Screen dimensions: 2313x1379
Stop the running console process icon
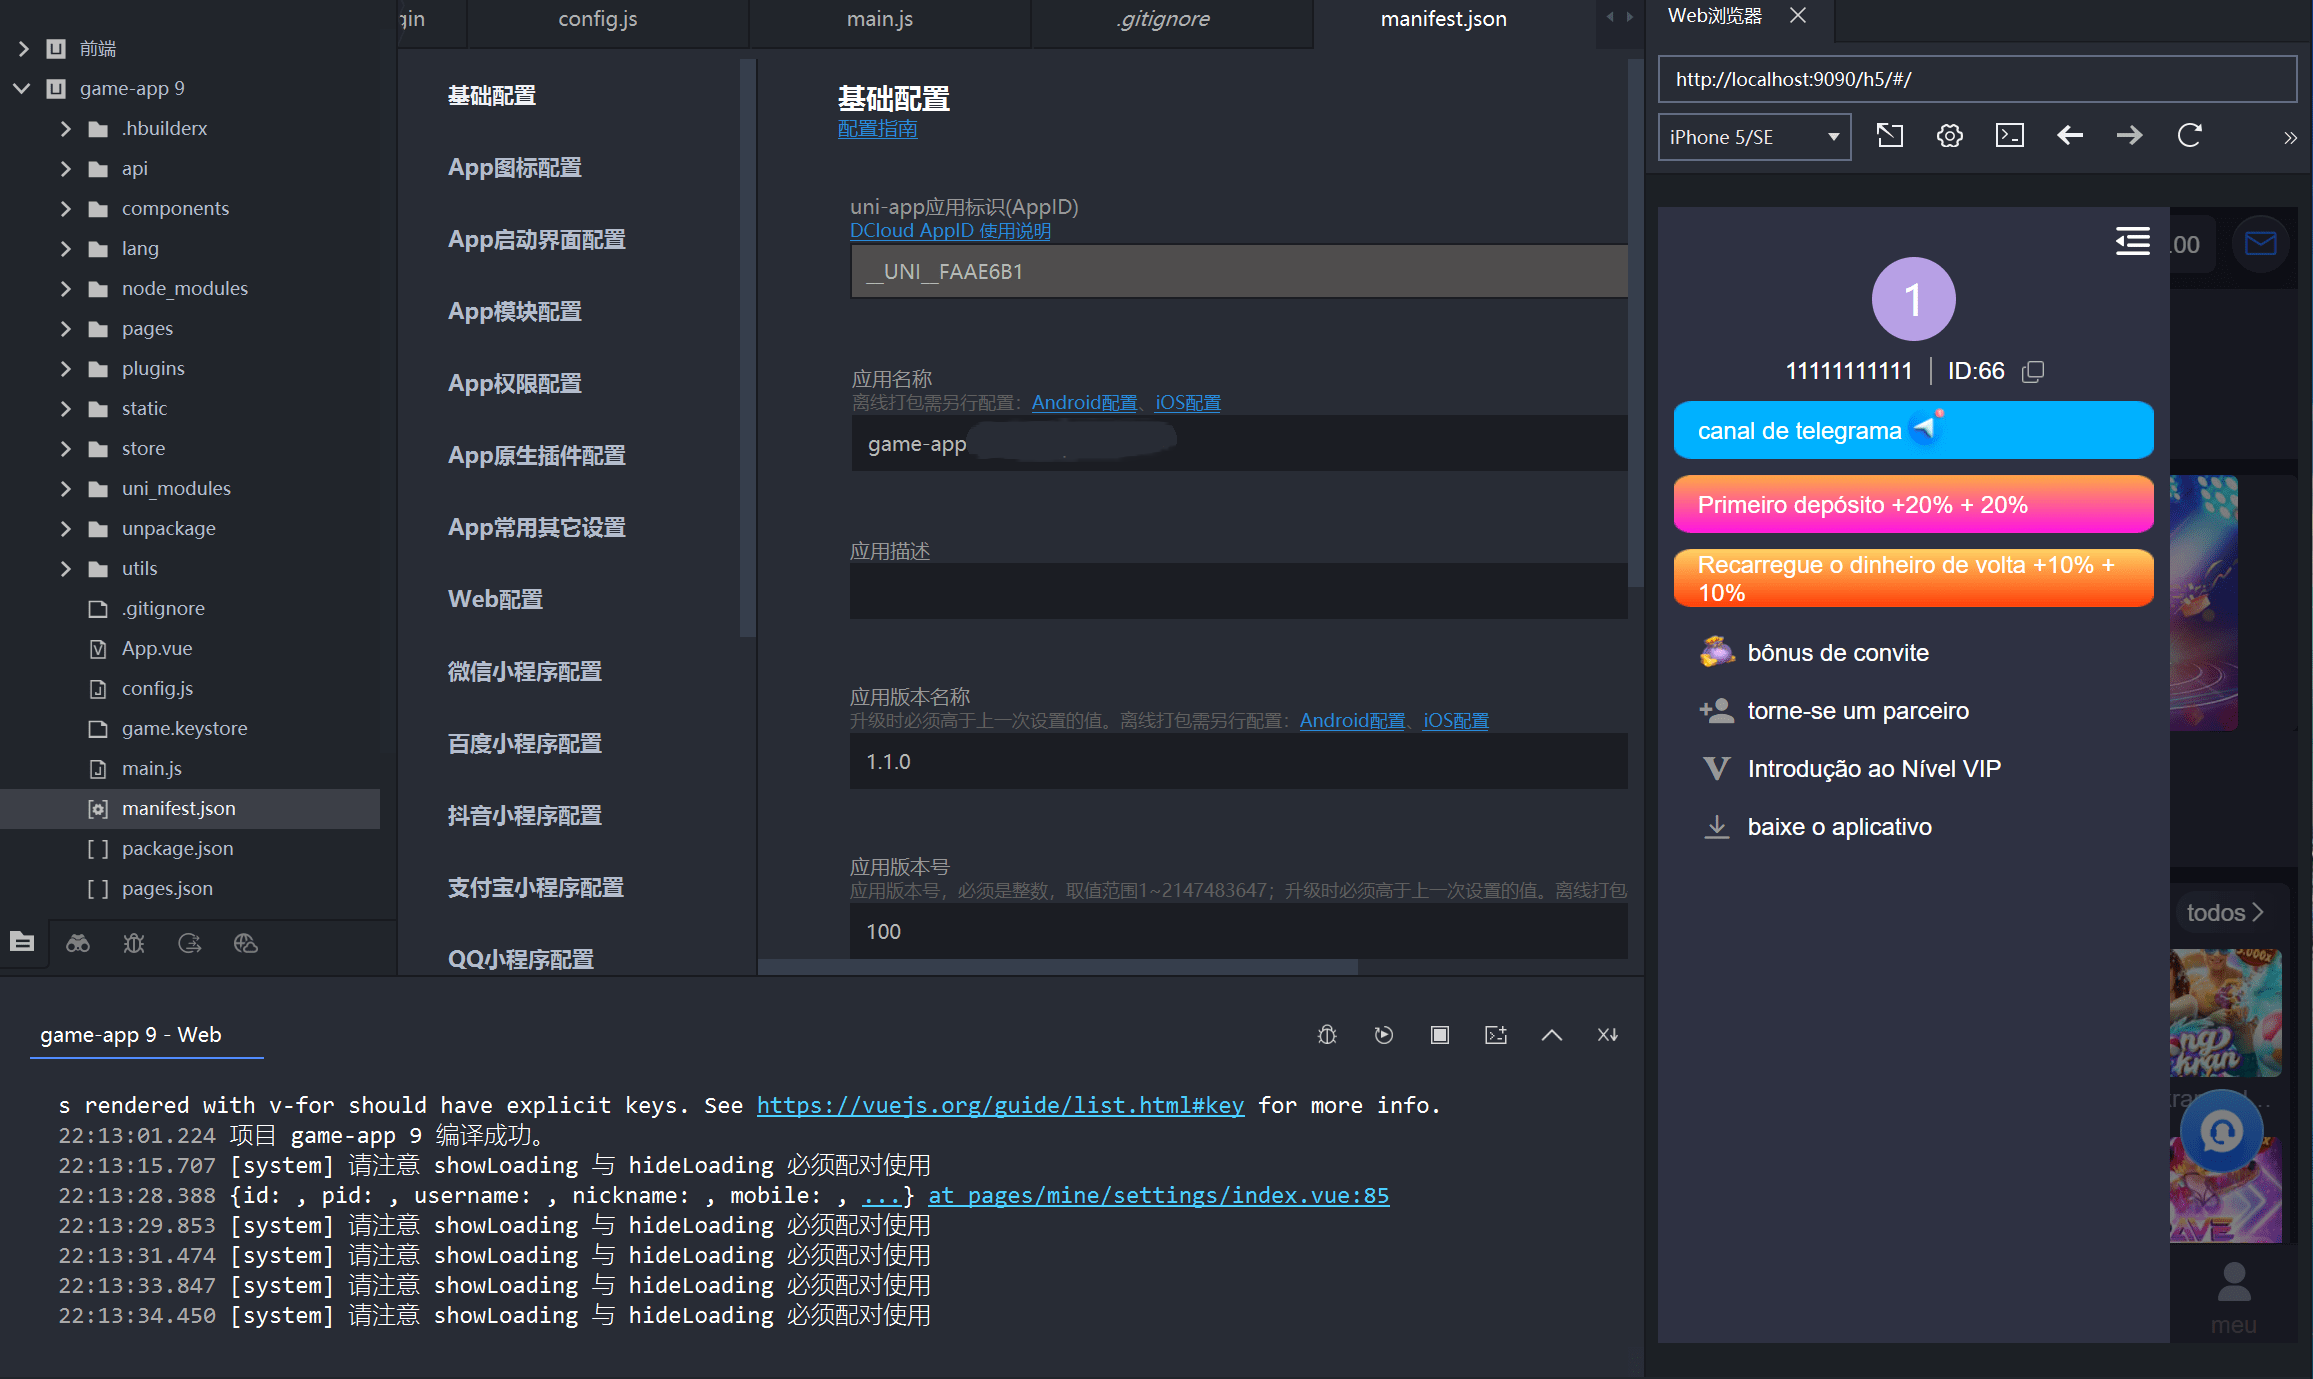(x=1439, y=1035)
